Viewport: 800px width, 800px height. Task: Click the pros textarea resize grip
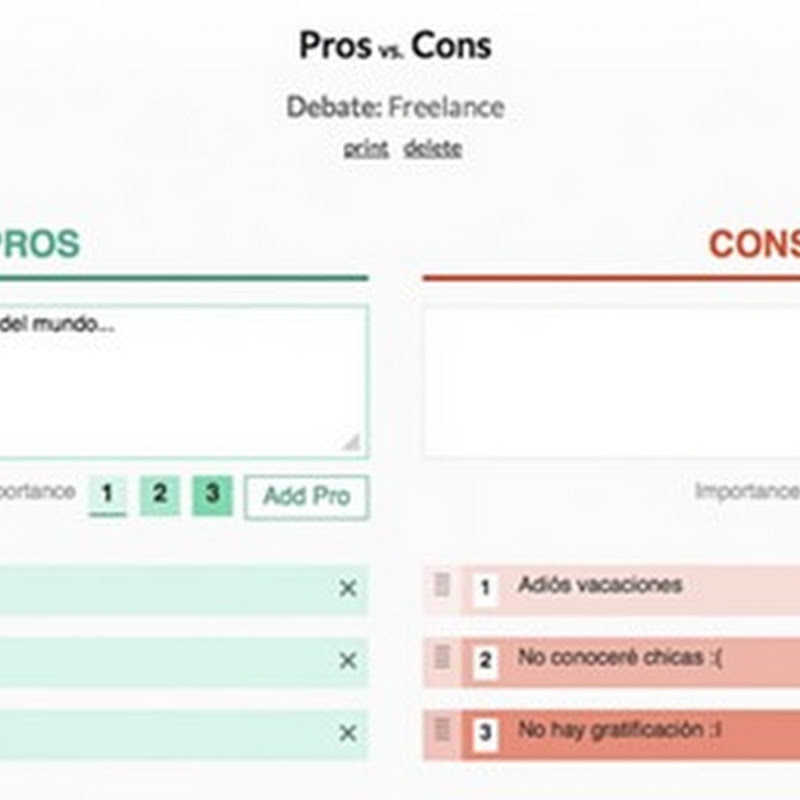pyautogui.click(x=350, y=441)
